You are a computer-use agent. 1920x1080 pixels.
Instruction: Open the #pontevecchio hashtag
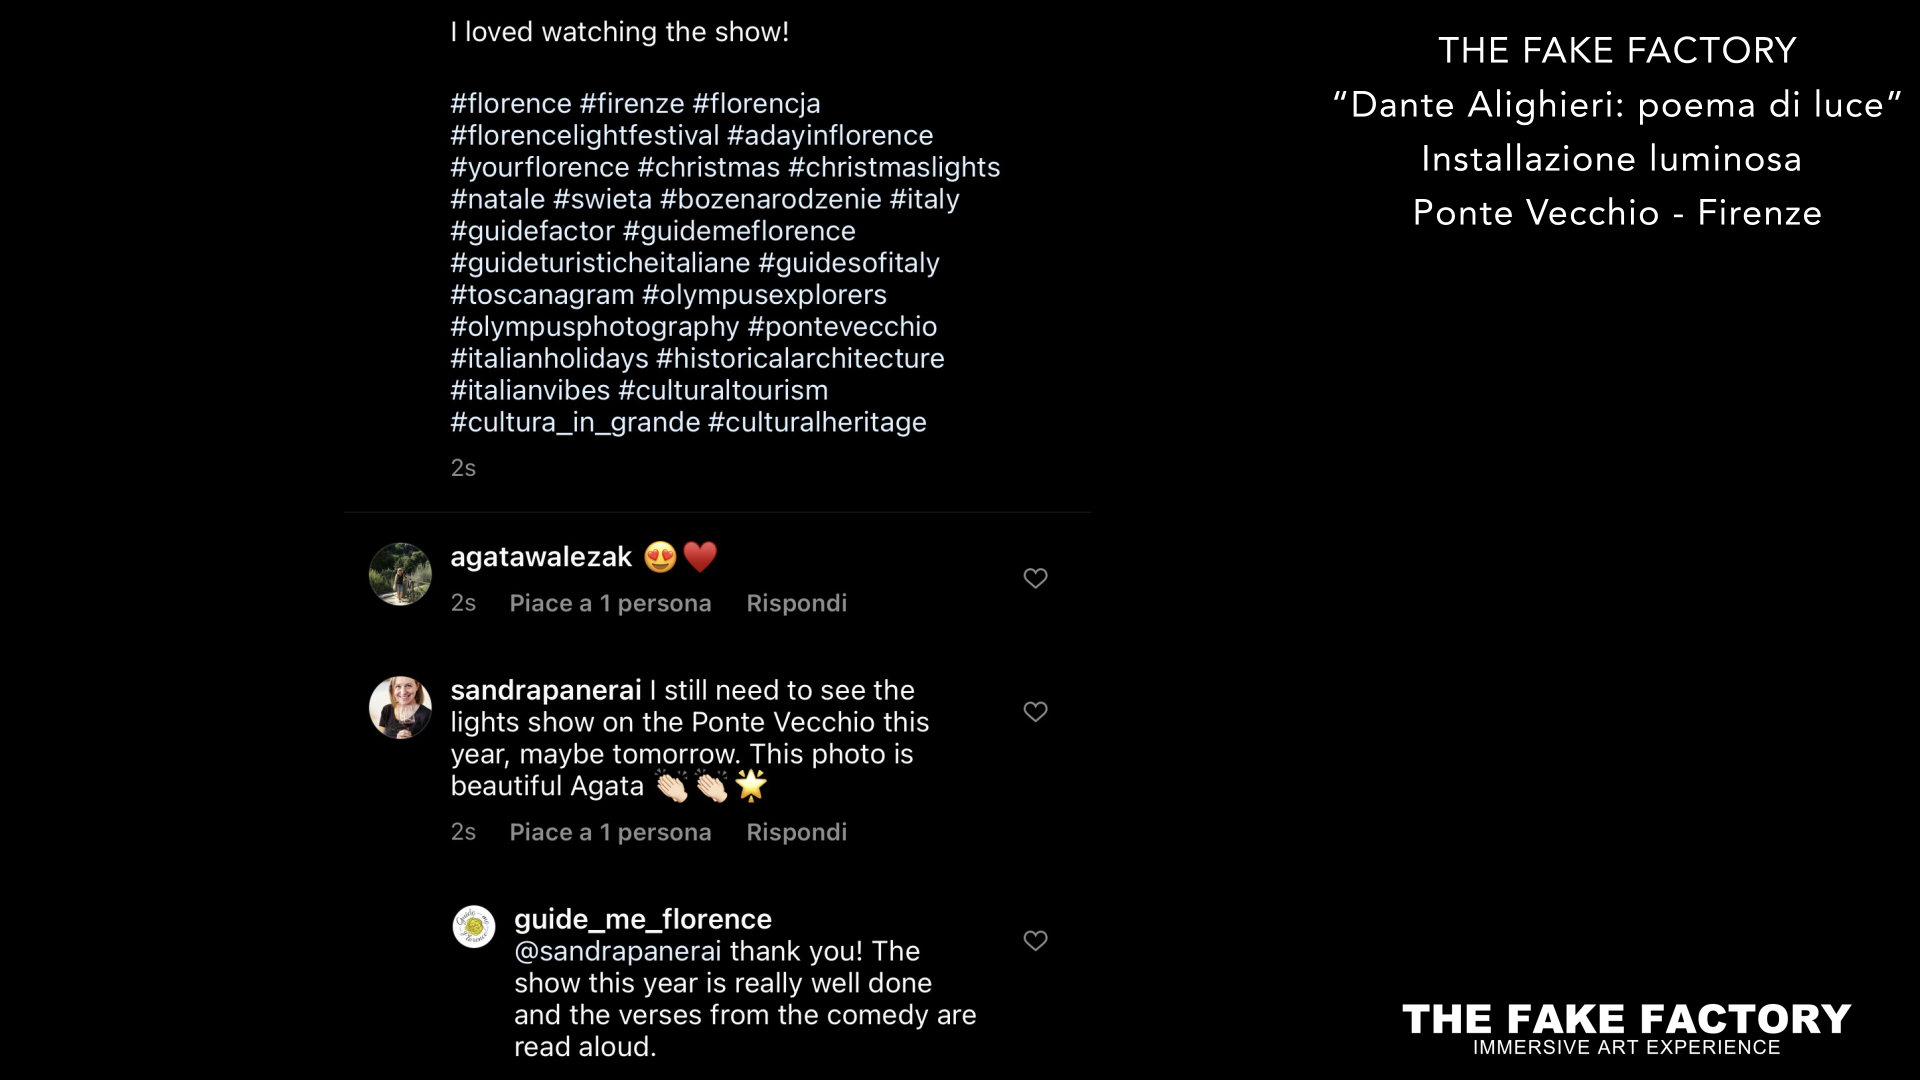click(x=842, y=326)
